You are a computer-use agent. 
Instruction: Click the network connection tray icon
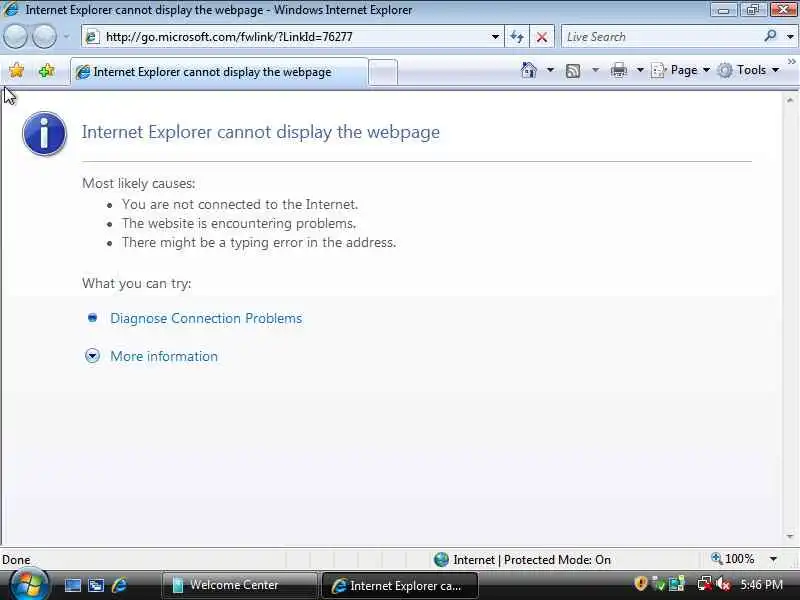tap(677, 584)
